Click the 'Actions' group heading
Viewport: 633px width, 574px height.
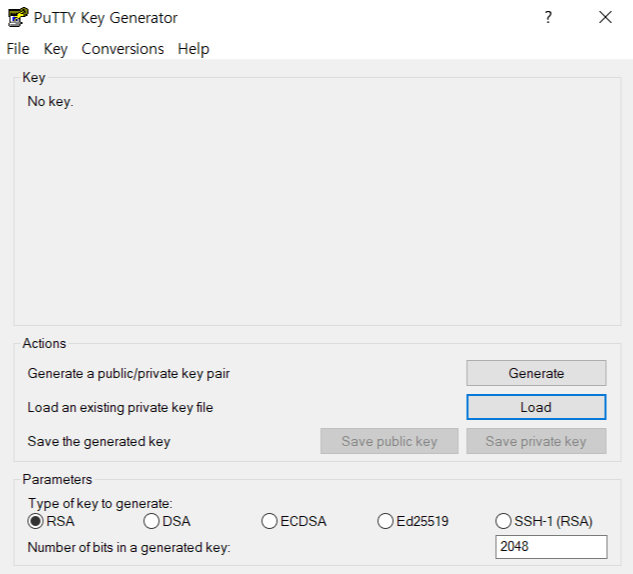44,343
